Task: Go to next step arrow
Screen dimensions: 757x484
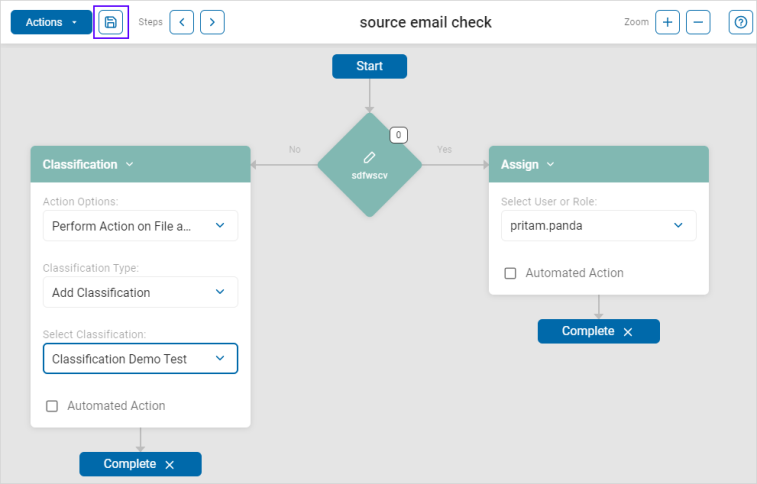Action: pos(212,22)
